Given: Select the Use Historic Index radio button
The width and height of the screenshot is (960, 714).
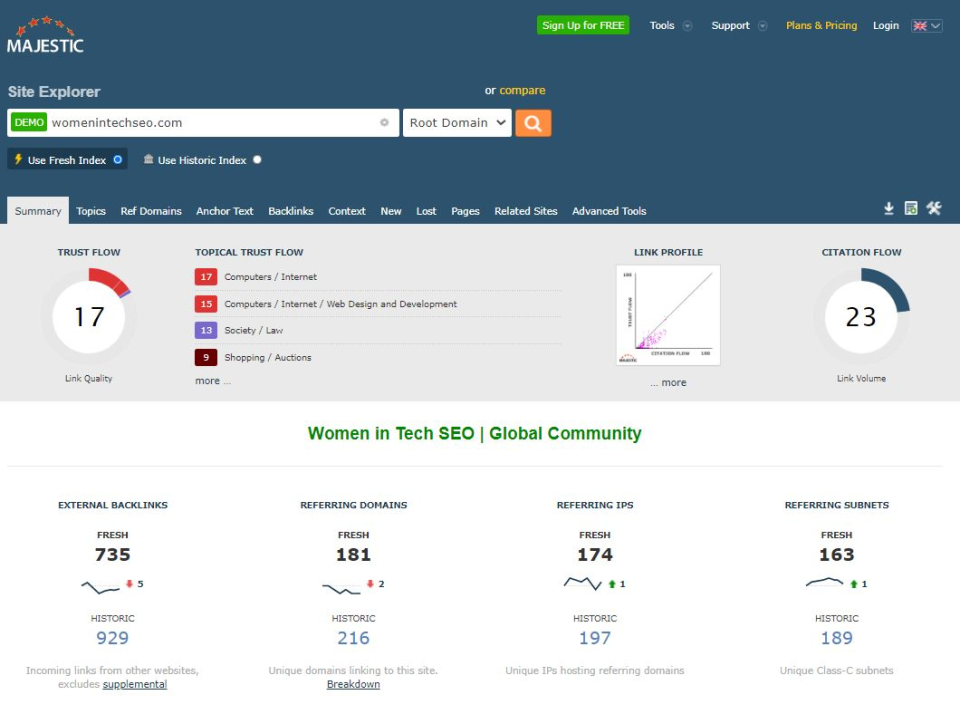Looking at the screenshot, I should [x=257, y=159].
